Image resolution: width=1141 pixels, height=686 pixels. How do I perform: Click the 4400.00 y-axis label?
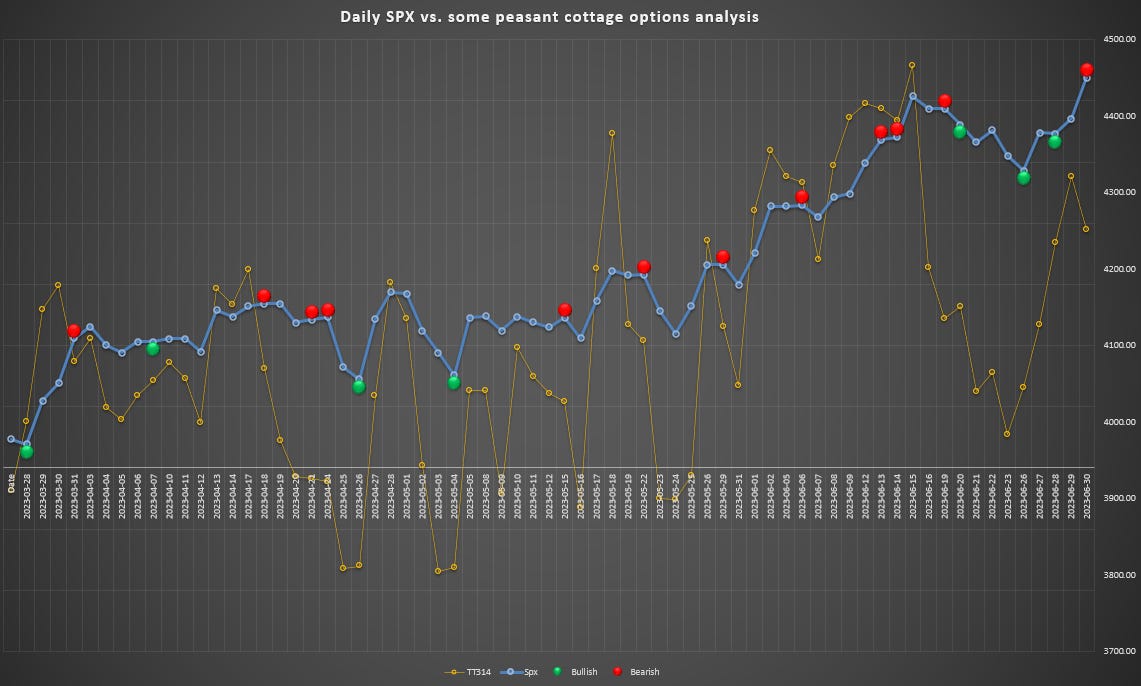[1119, 116]
